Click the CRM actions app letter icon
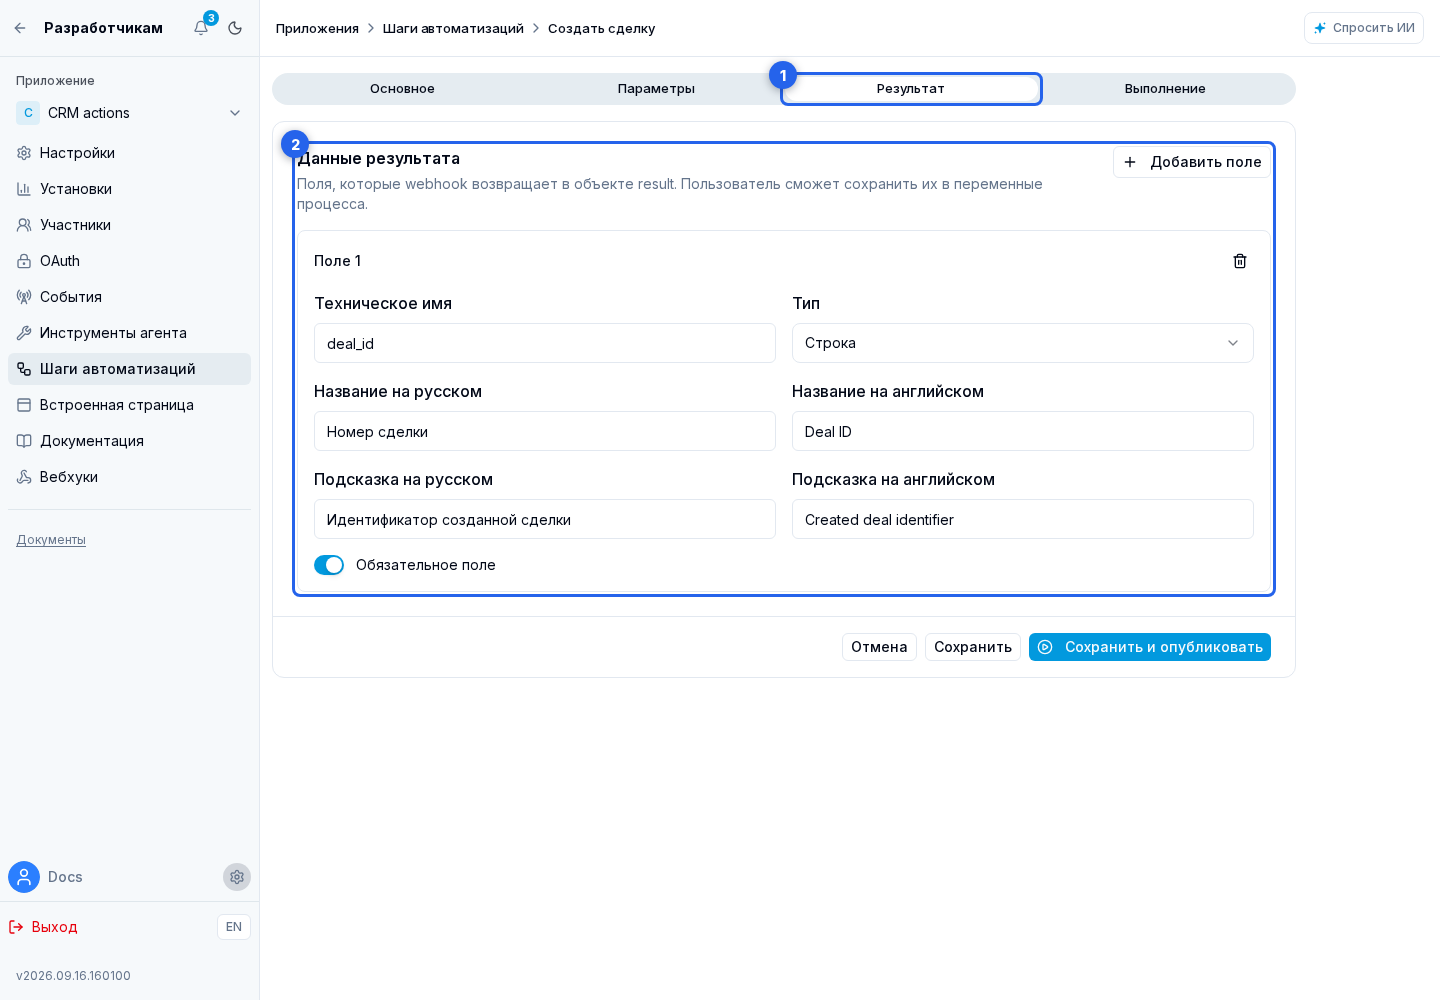 click(28, 113)
